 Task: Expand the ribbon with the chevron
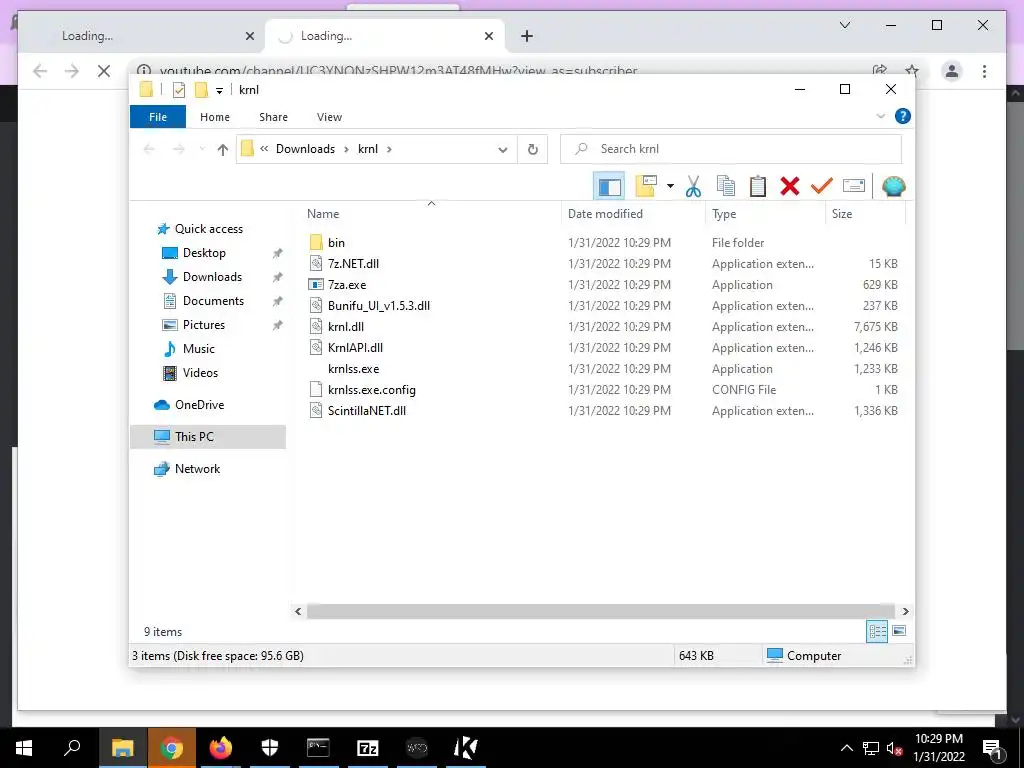coord(880,116)
